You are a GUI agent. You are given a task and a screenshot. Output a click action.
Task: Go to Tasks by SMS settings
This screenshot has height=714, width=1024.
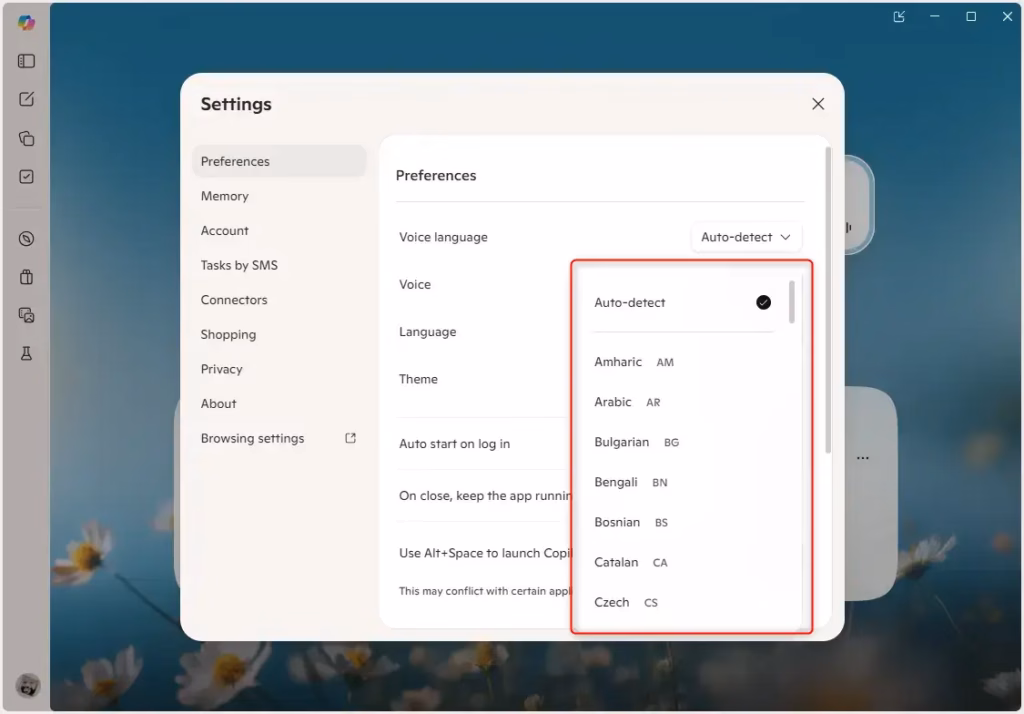tap(239, 265)
